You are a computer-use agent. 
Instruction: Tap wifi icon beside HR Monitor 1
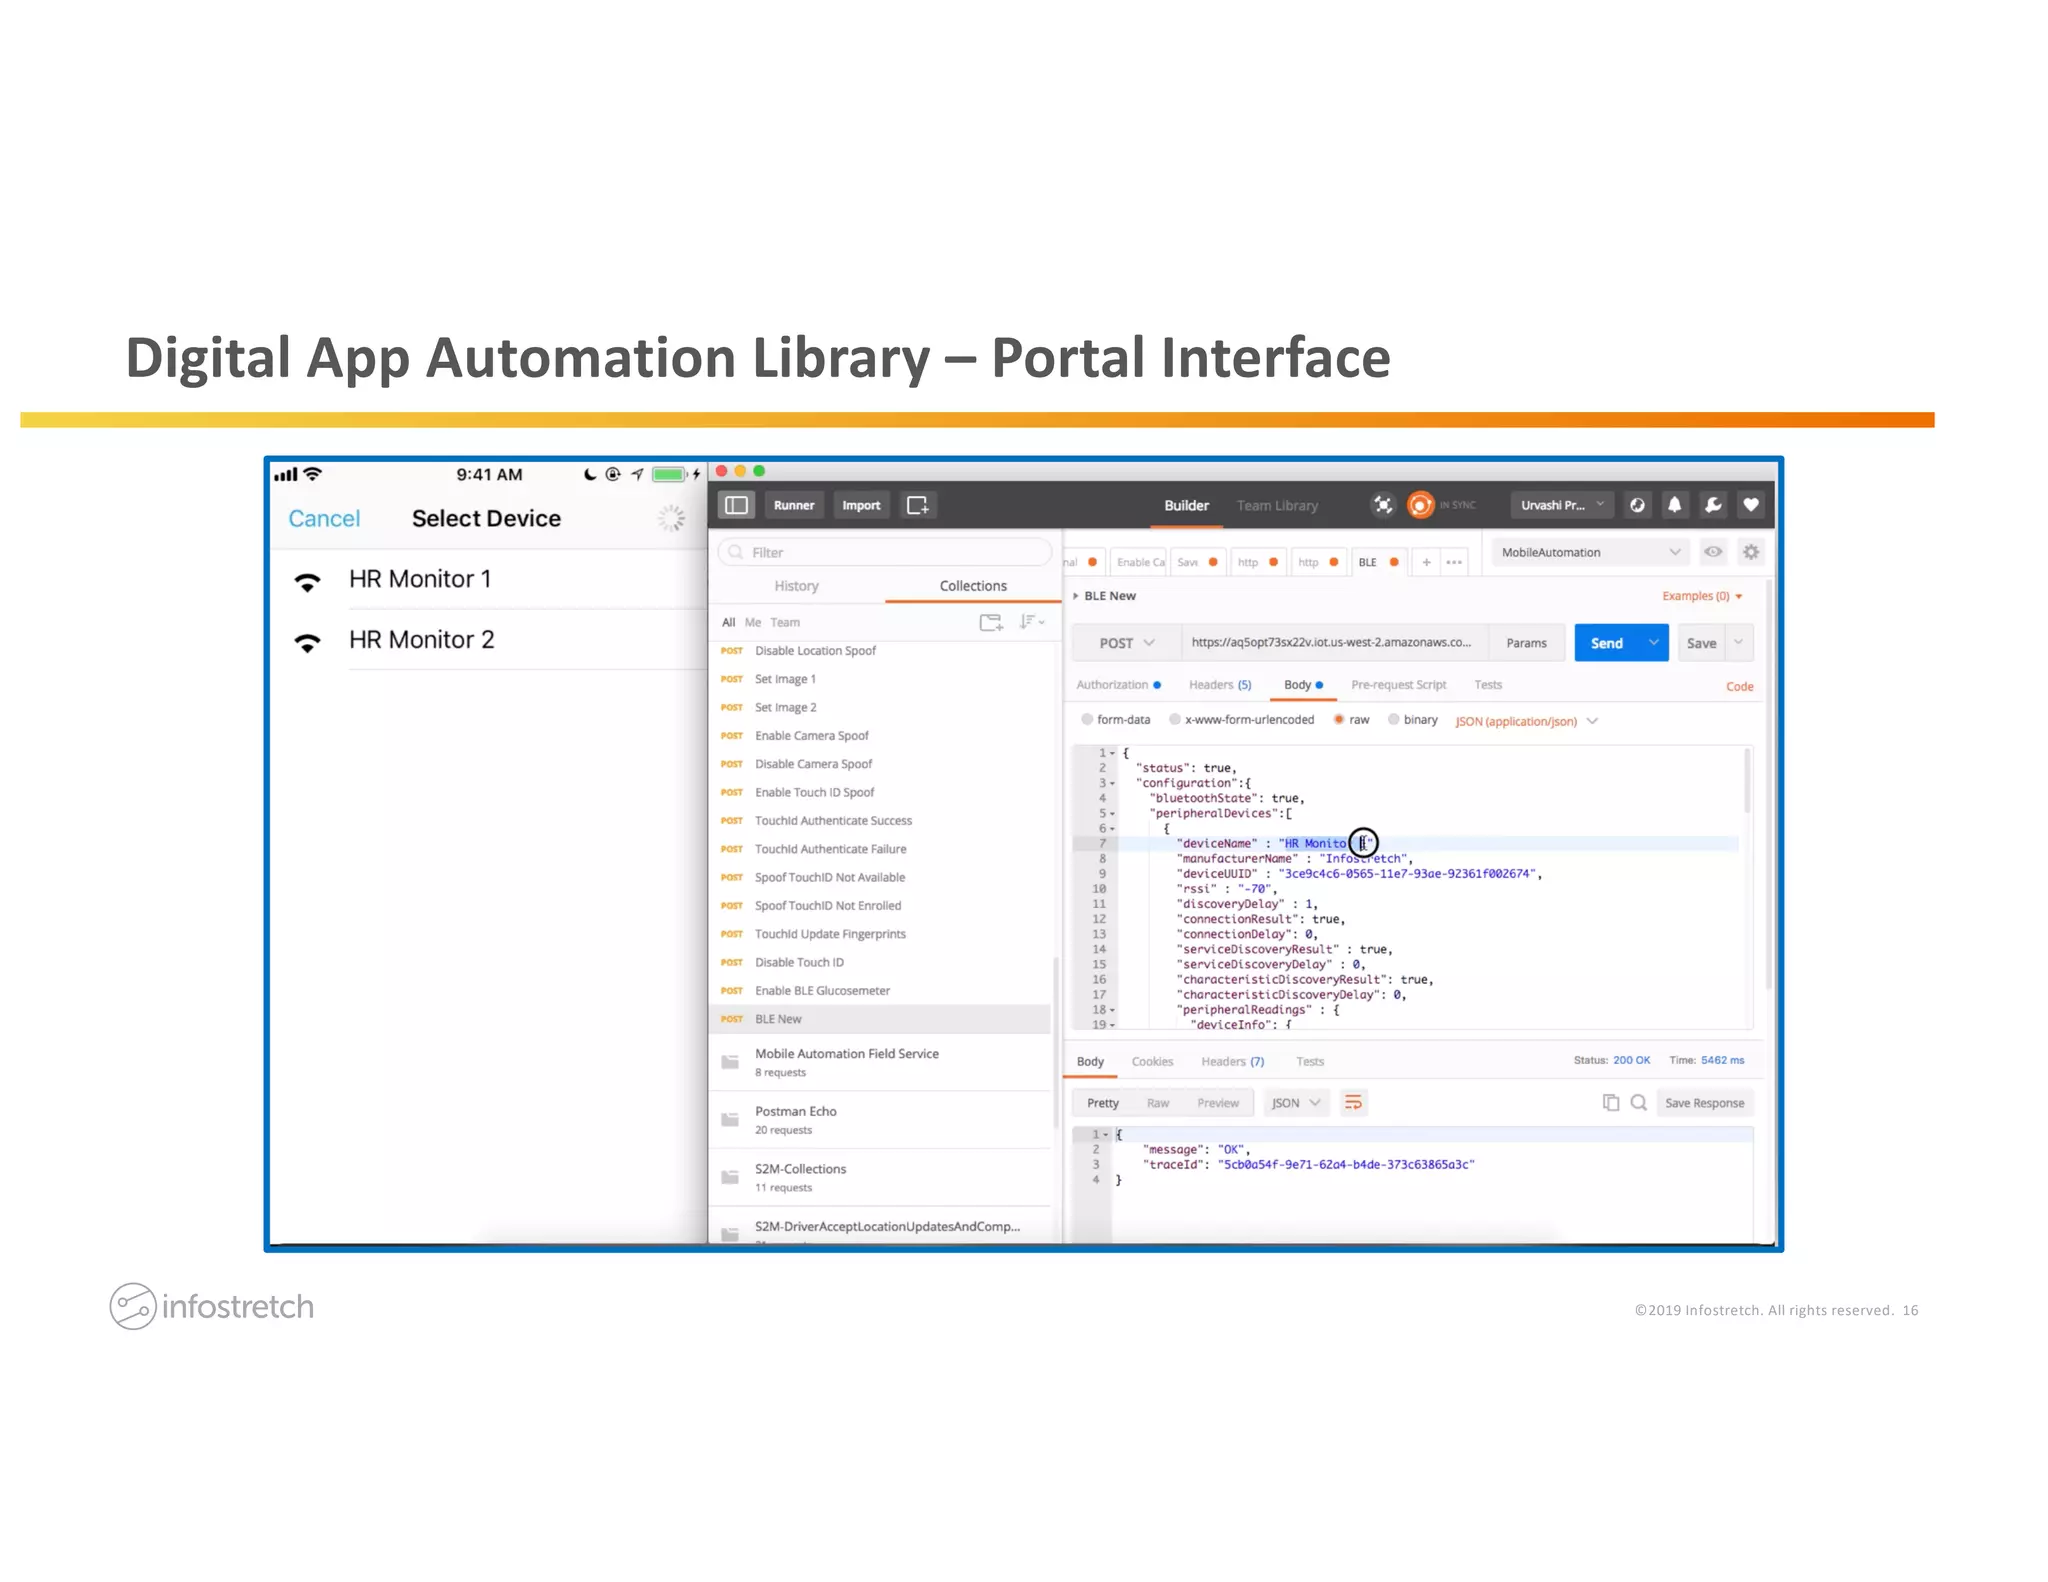(308, 581)
